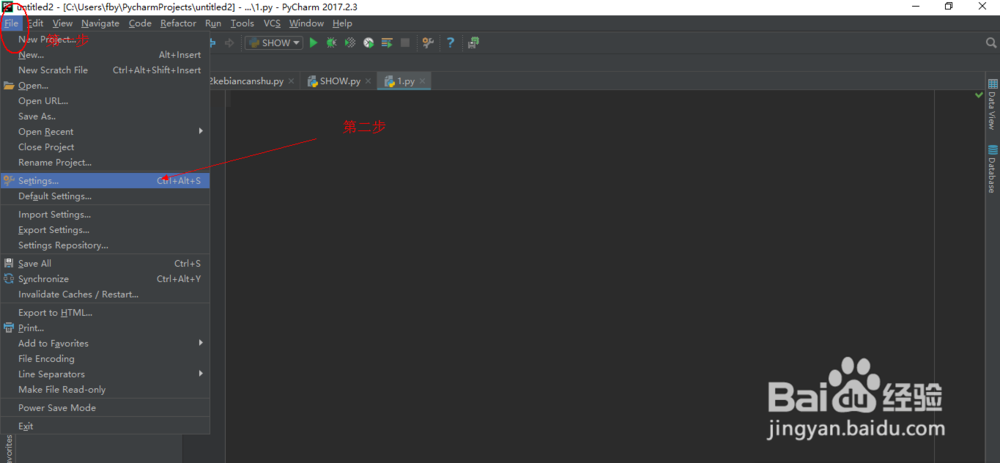The height and width of the screenshot is (463, 1000).
Task: Select Synchronize menu entry
Action: pyautogui.click(x=105, y=279)
